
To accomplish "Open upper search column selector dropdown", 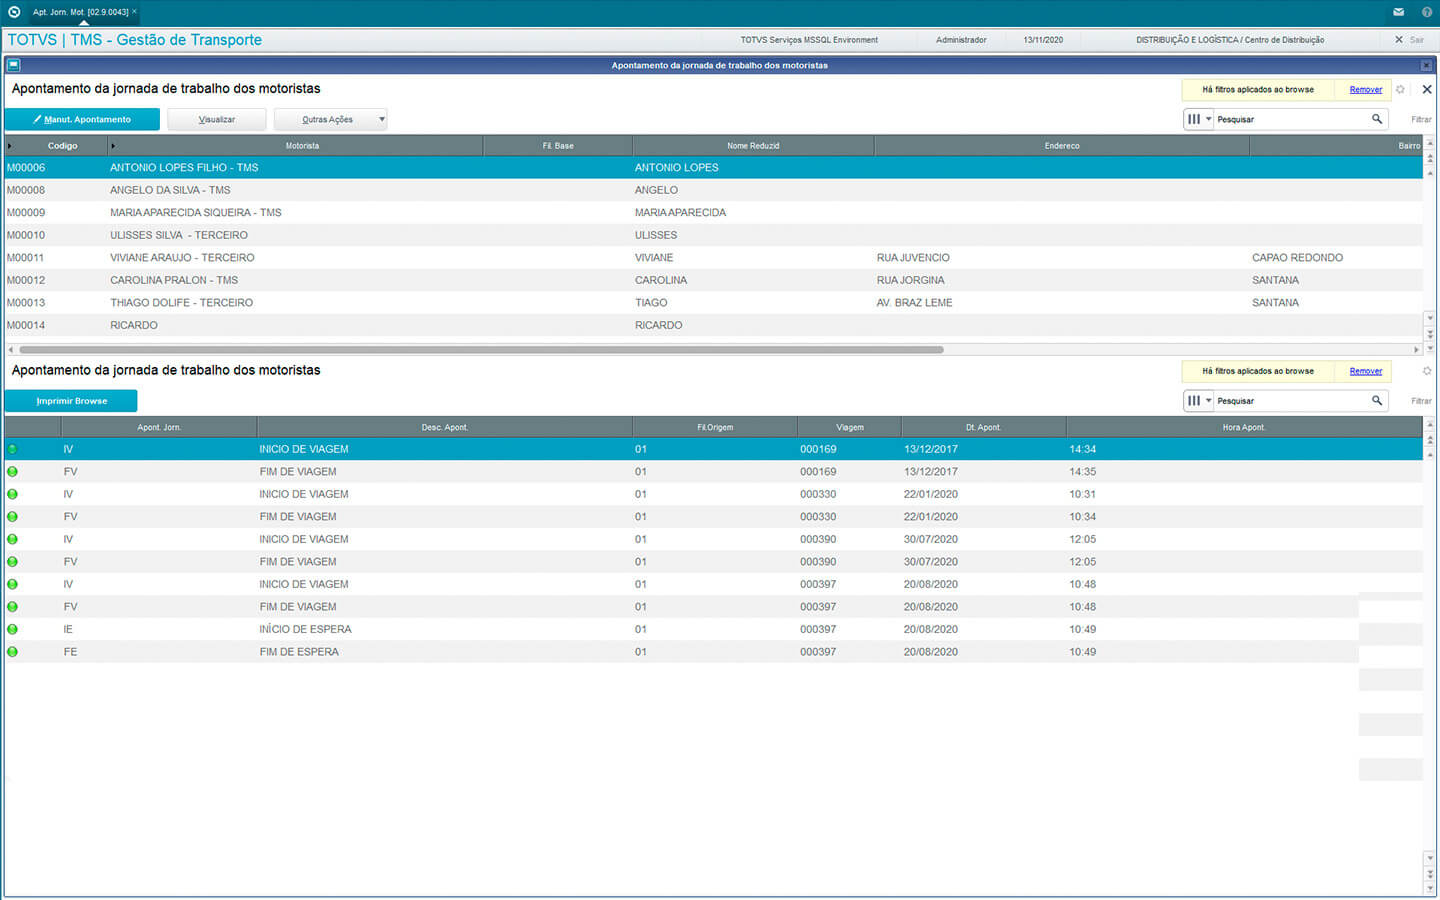I will coord(1198,119).
